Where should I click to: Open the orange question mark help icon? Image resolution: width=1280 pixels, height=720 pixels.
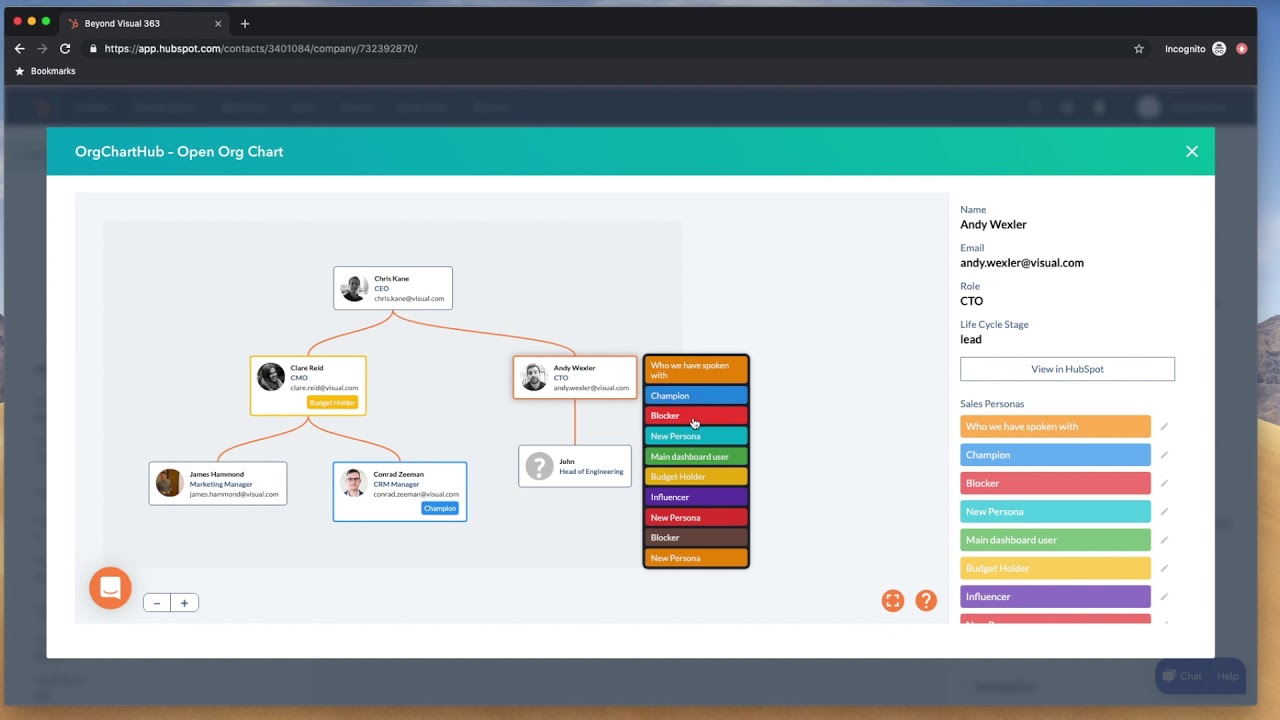point(926,600)
